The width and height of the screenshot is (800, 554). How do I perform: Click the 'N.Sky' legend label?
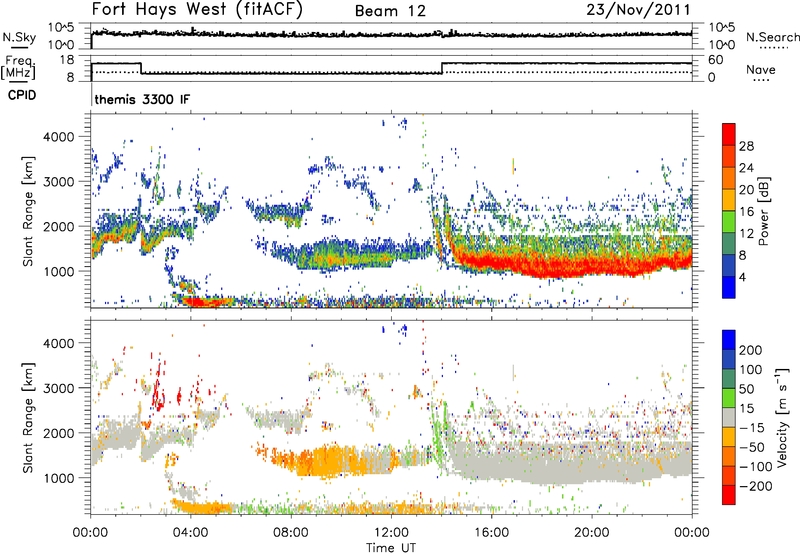19,37
